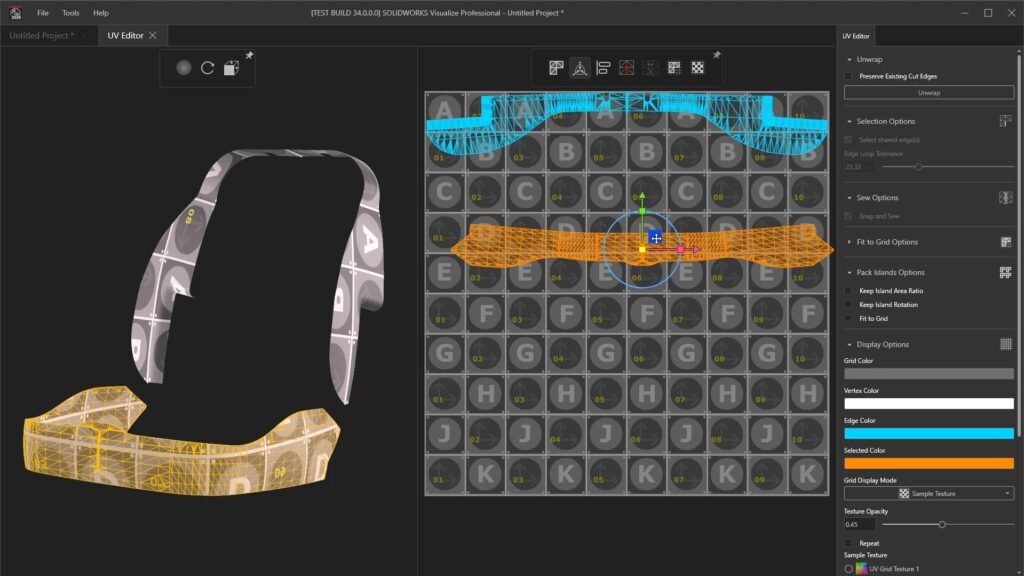The width and height of the screenshot is (1024, 576).
Task: Click the Edge Loop Tolerance slider handle
Action: (x=918, y=167)
